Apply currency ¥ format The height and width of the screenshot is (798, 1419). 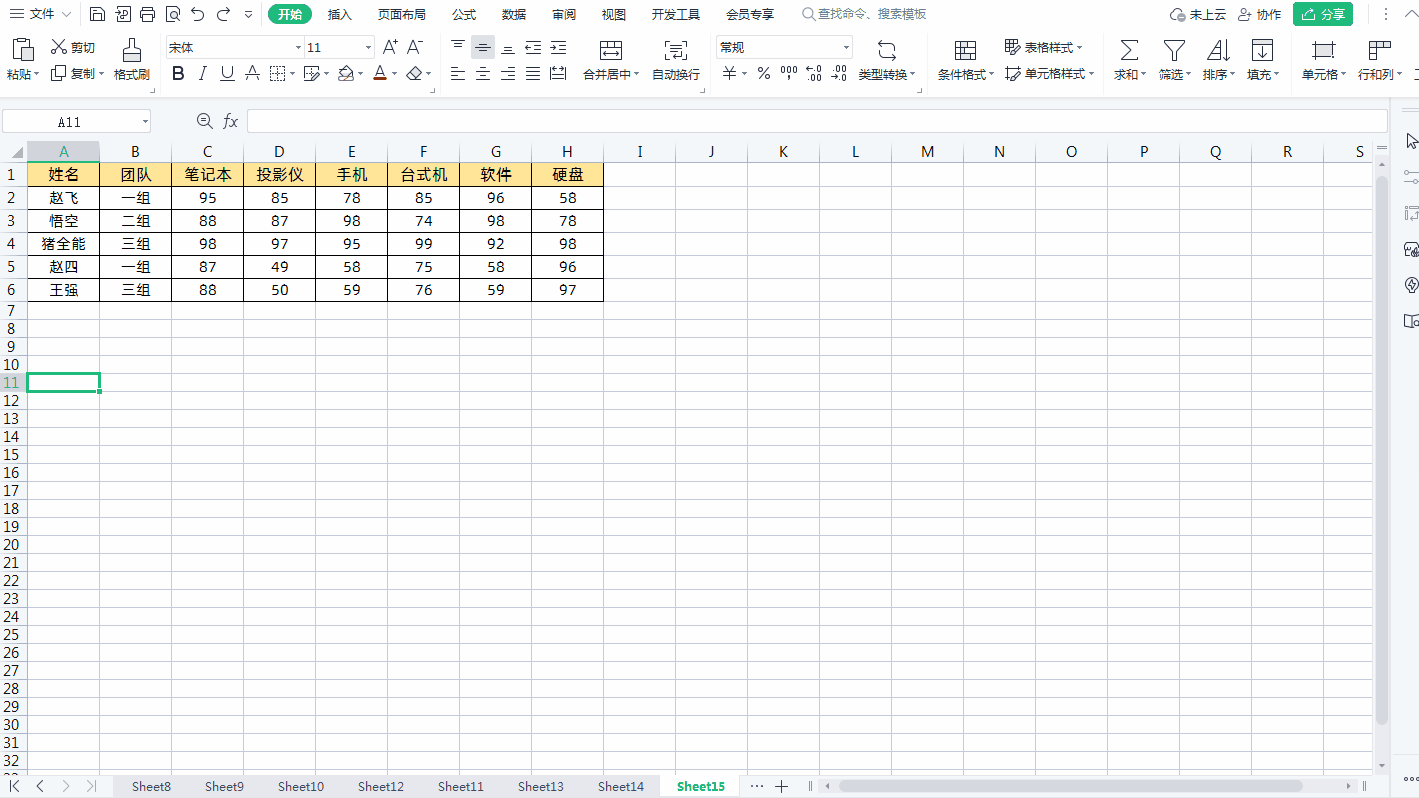pos(730,73)
